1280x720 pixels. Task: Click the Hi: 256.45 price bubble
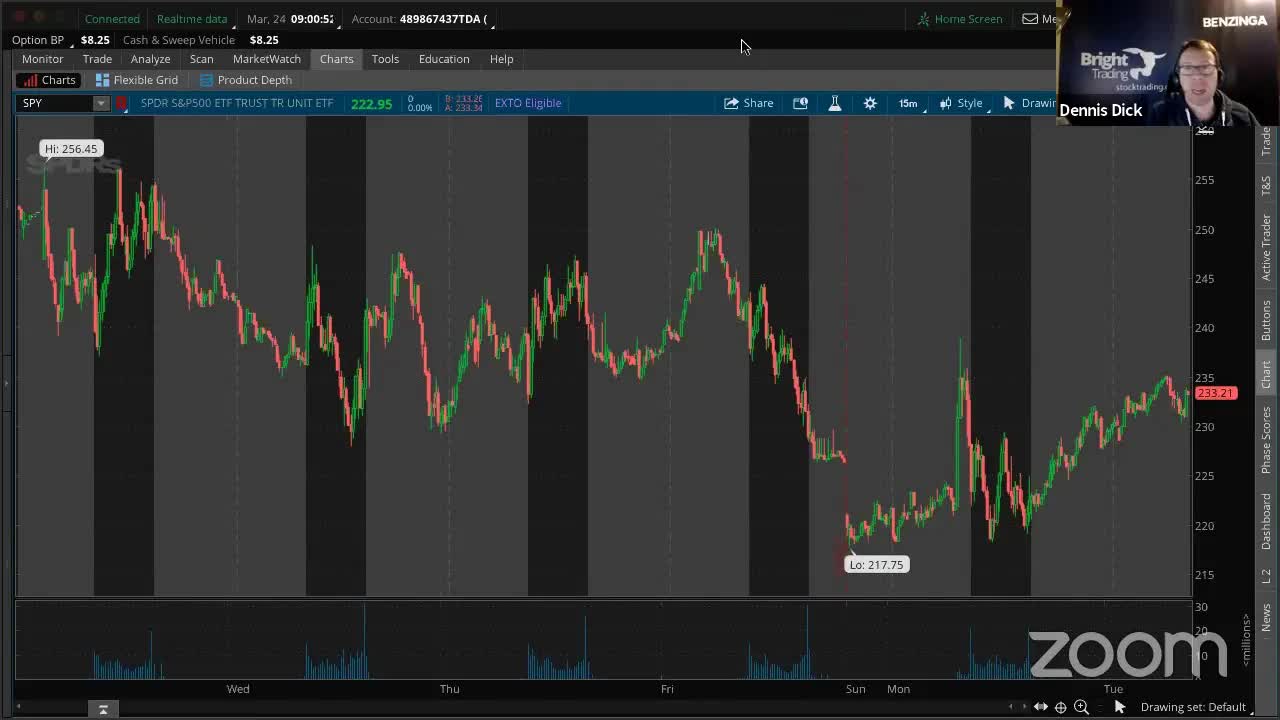pyautogui.click(x=71, y=149)
